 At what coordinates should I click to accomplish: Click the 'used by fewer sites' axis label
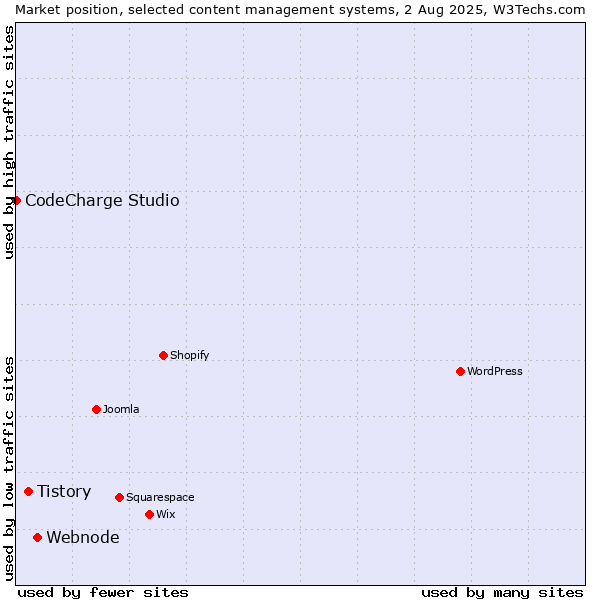coord(103,593)
